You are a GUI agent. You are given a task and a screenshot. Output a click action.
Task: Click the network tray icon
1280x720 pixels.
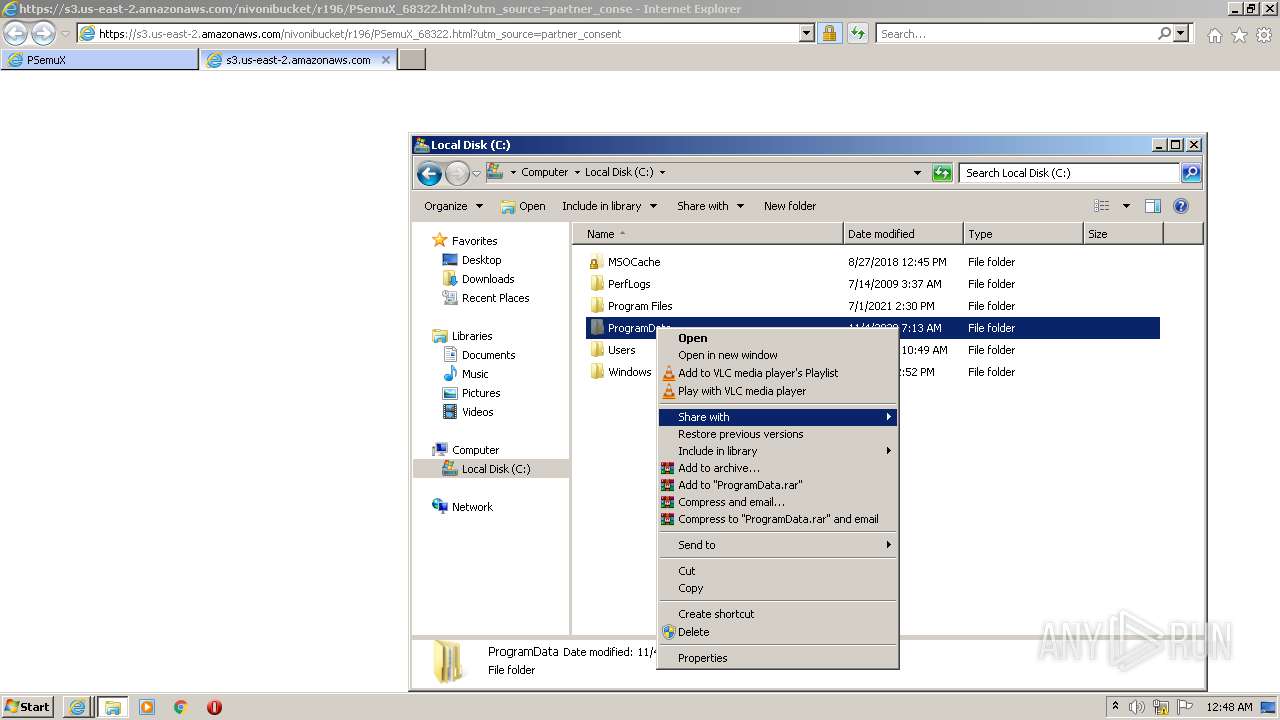coord(1160,707)
